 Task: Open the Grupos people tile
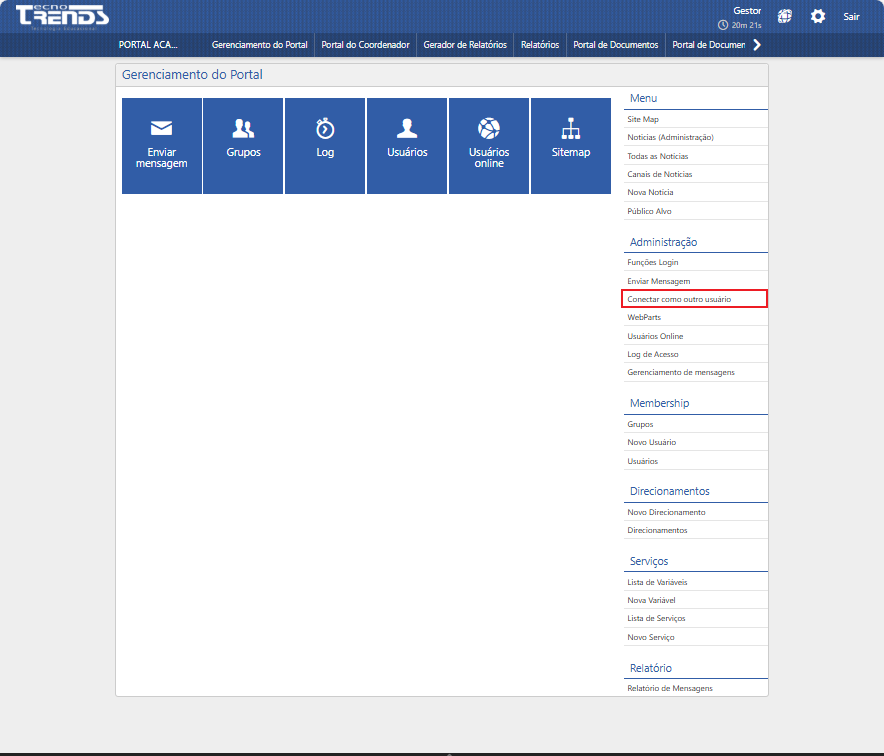(x=243, y=146)
